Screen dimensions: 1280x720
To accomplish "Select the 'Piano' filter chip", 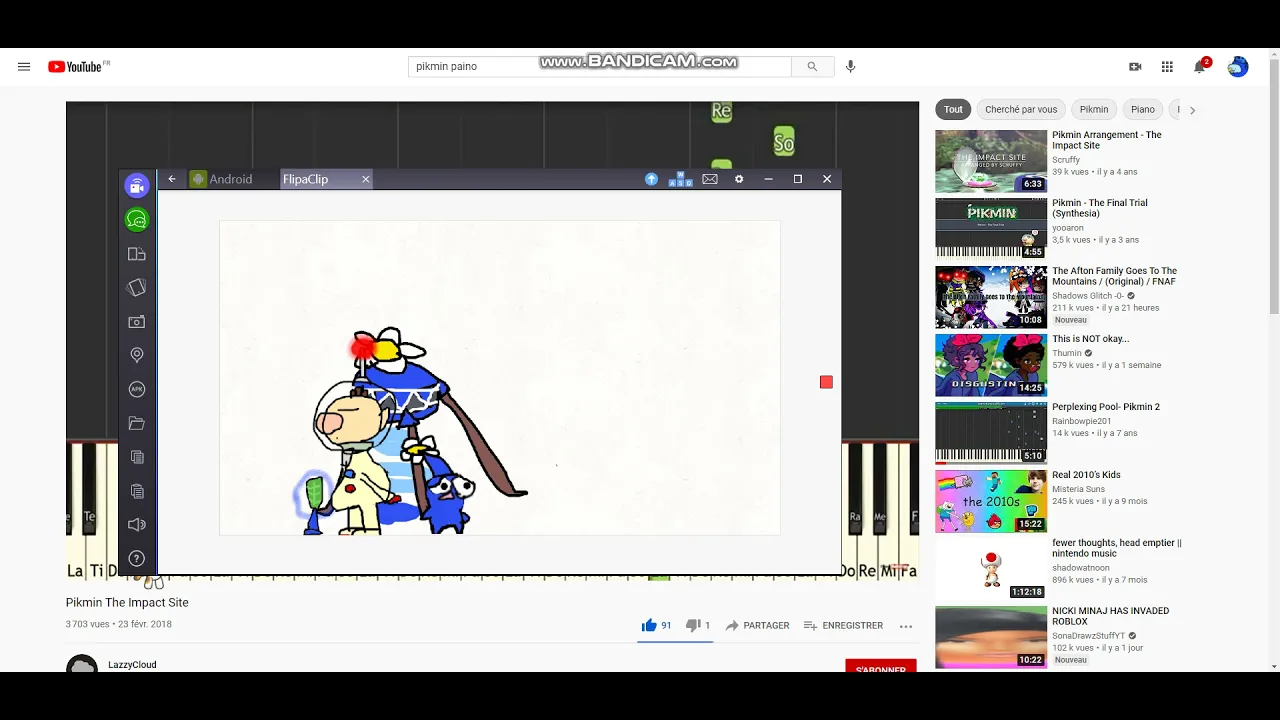I will [1143, 109].
